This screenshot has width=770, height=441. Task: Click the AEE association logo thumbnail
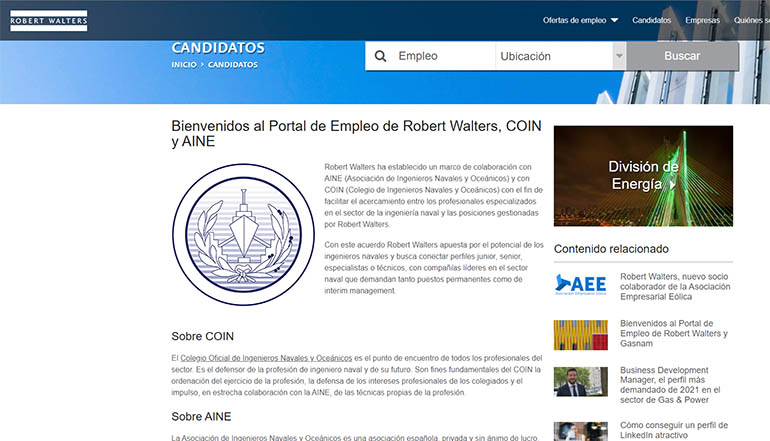(x=580, y=283)
